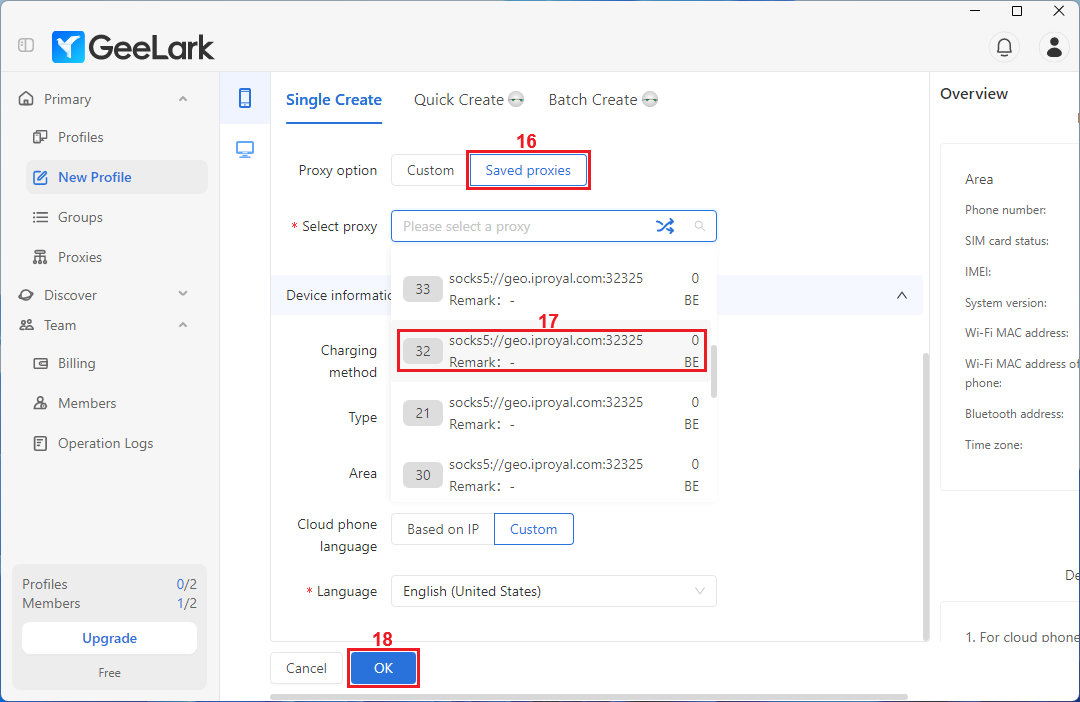
Task: Click the OK button
Action: (383, 668)
